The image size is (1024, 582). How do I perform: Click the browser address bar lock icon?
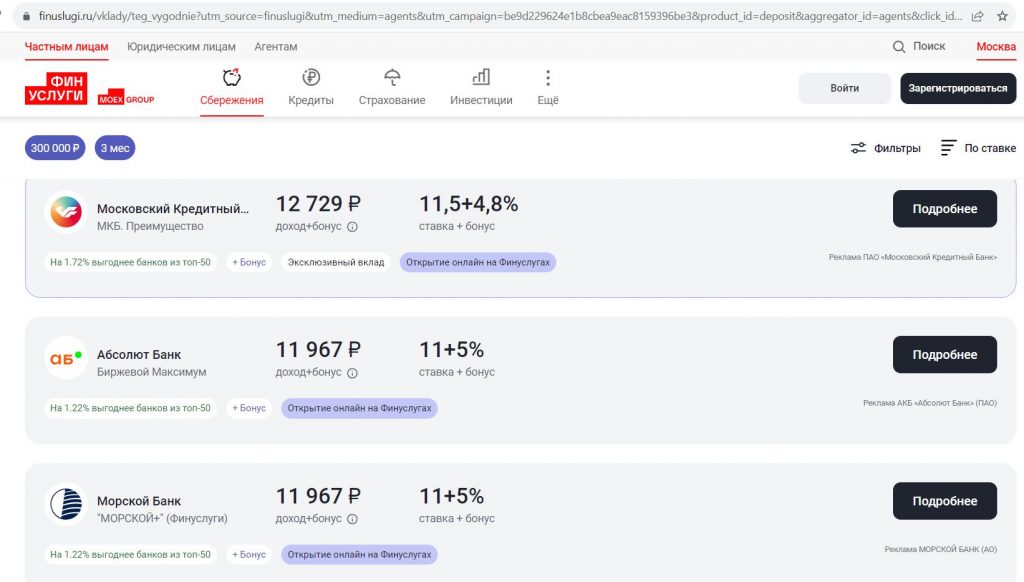pos(26,16)
